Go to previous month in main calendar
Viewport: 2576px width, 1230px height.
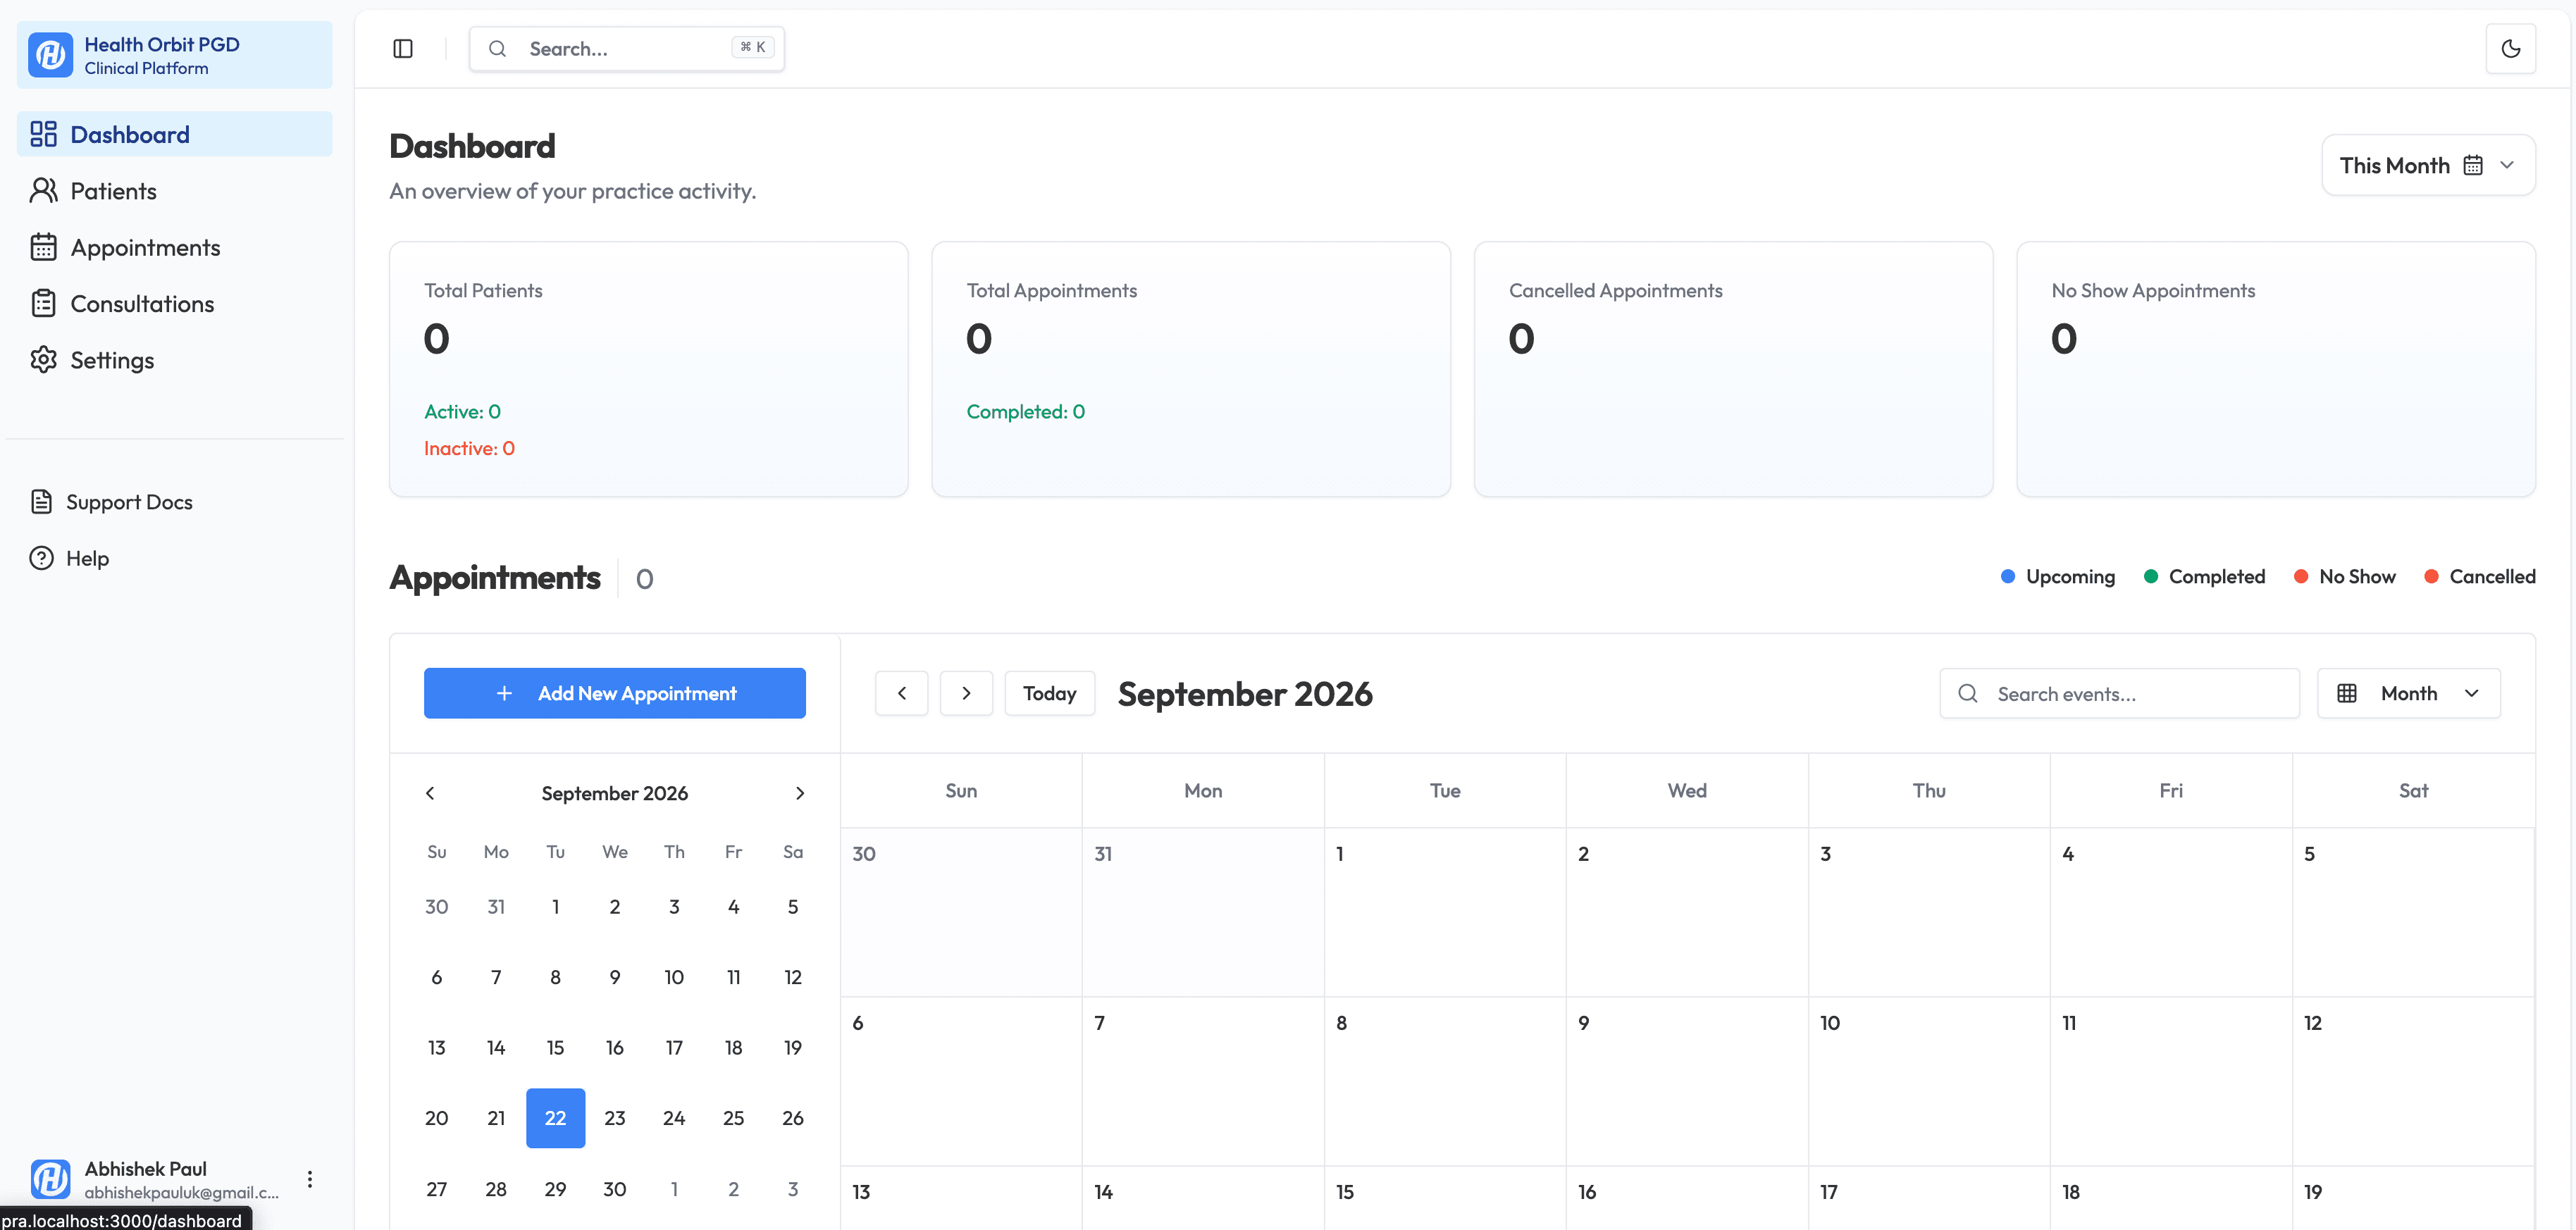click(x=902, y=693)
